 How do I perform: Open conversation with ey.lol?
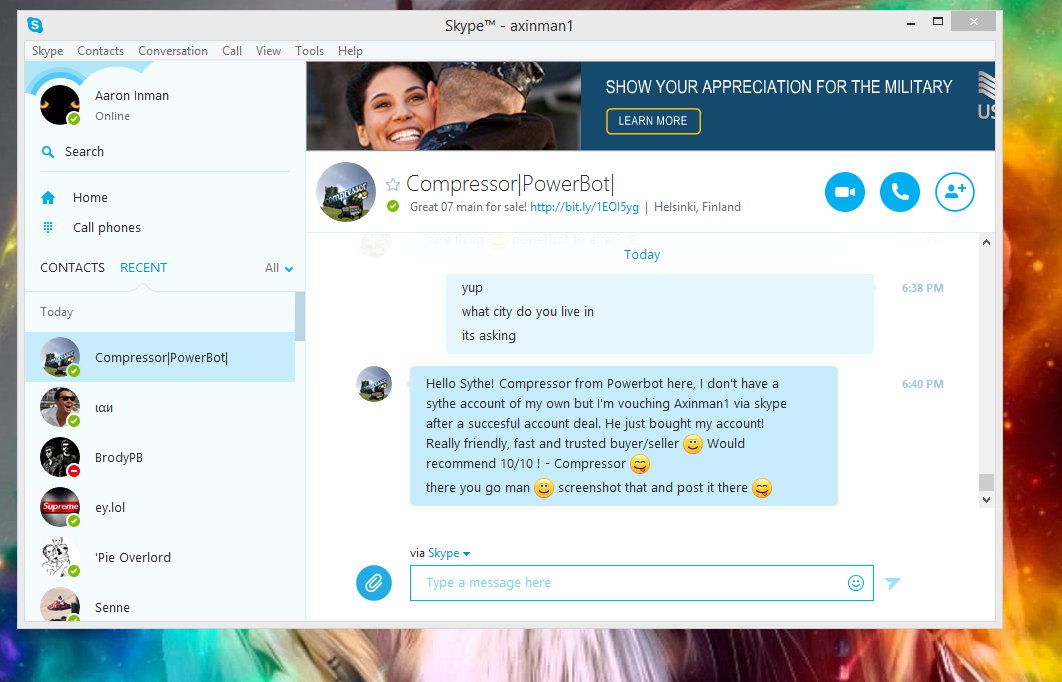click(160, 507)
